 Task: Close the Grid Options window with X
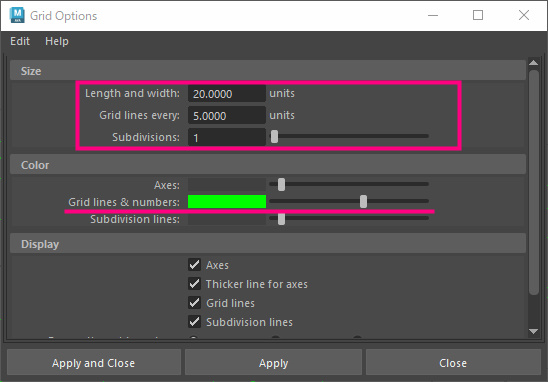pyautogui.click(x=524, y=15)
